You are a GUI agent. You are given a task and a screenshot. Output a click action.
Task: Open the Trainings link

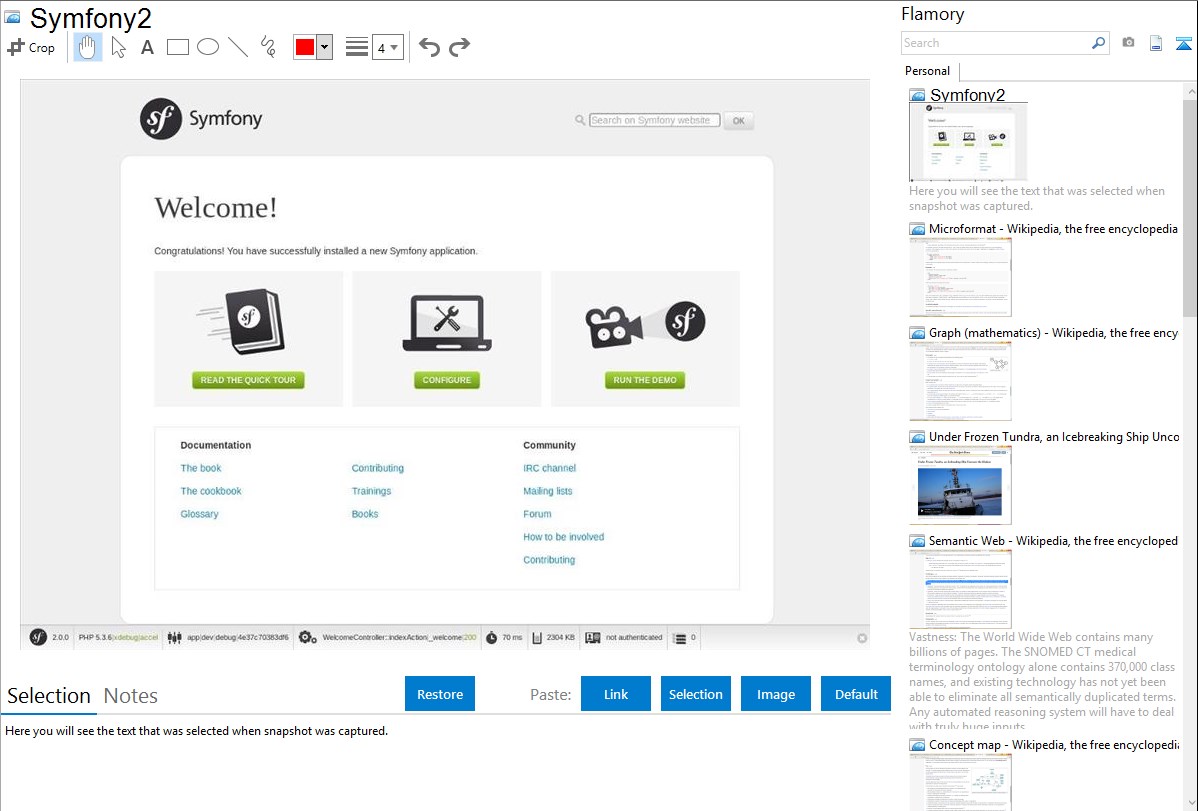pyautogui.click(x=371, y=491)
